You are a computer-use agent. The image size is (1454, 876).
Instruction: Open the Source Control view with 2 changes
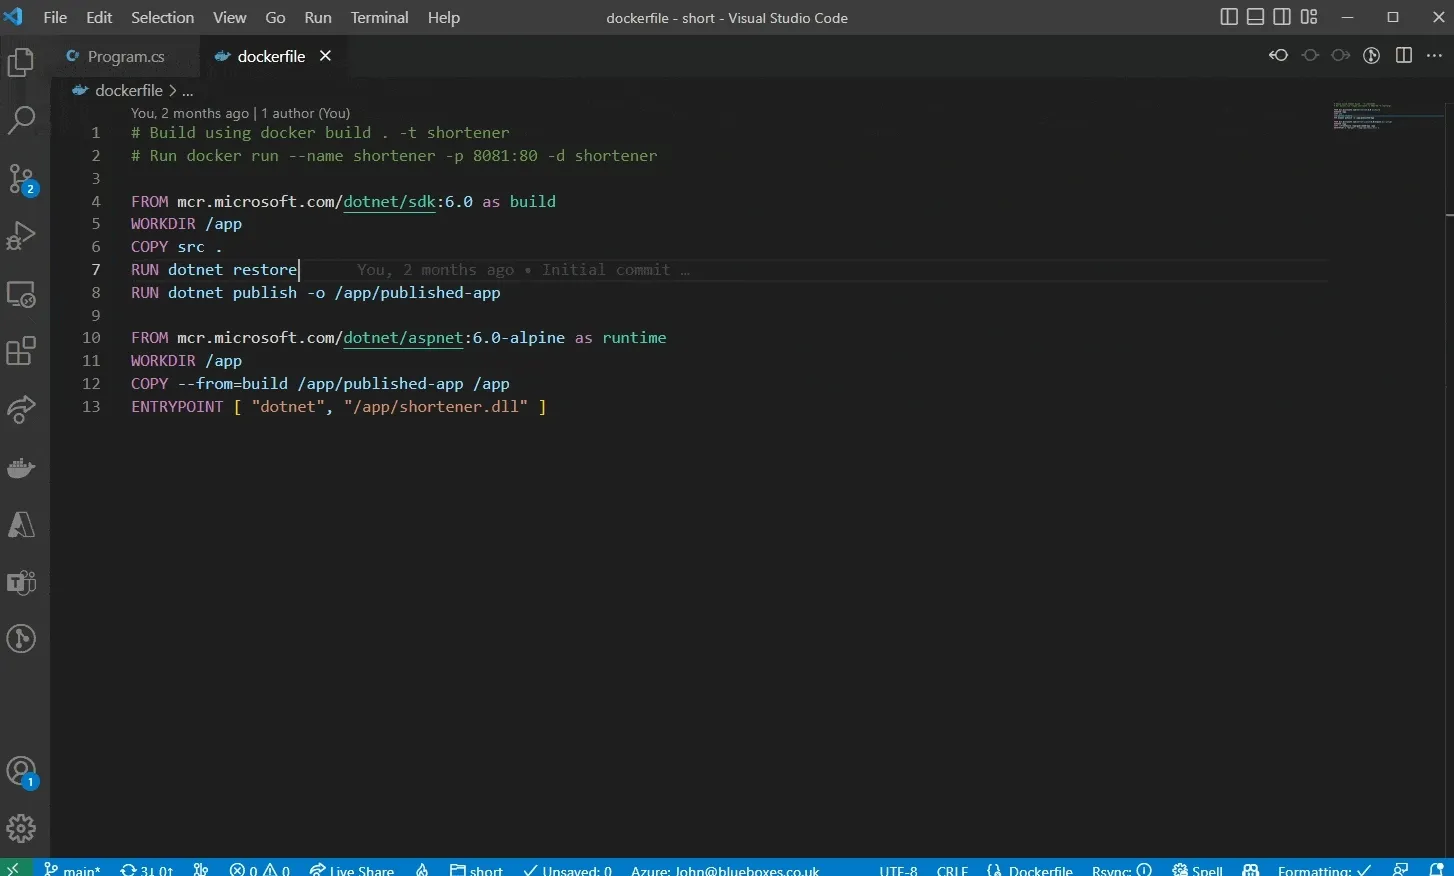(22, 180)
